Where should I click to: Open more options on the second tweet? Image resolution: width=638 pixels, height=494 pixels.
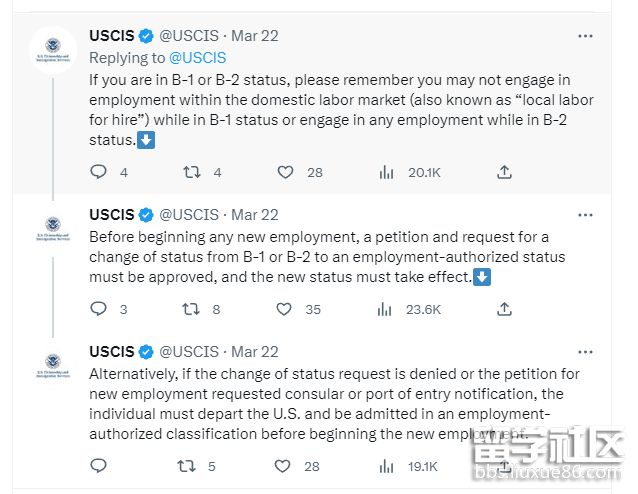(585, 215)
